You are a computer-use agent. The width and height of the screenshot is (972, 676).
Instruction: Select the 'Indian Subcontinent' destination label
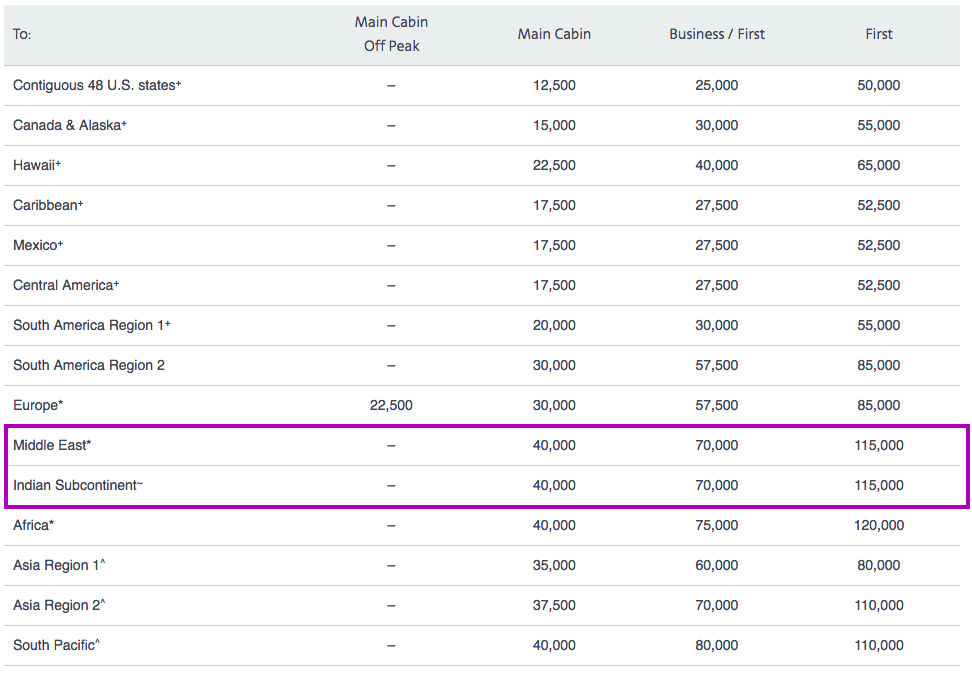(77, 485)
